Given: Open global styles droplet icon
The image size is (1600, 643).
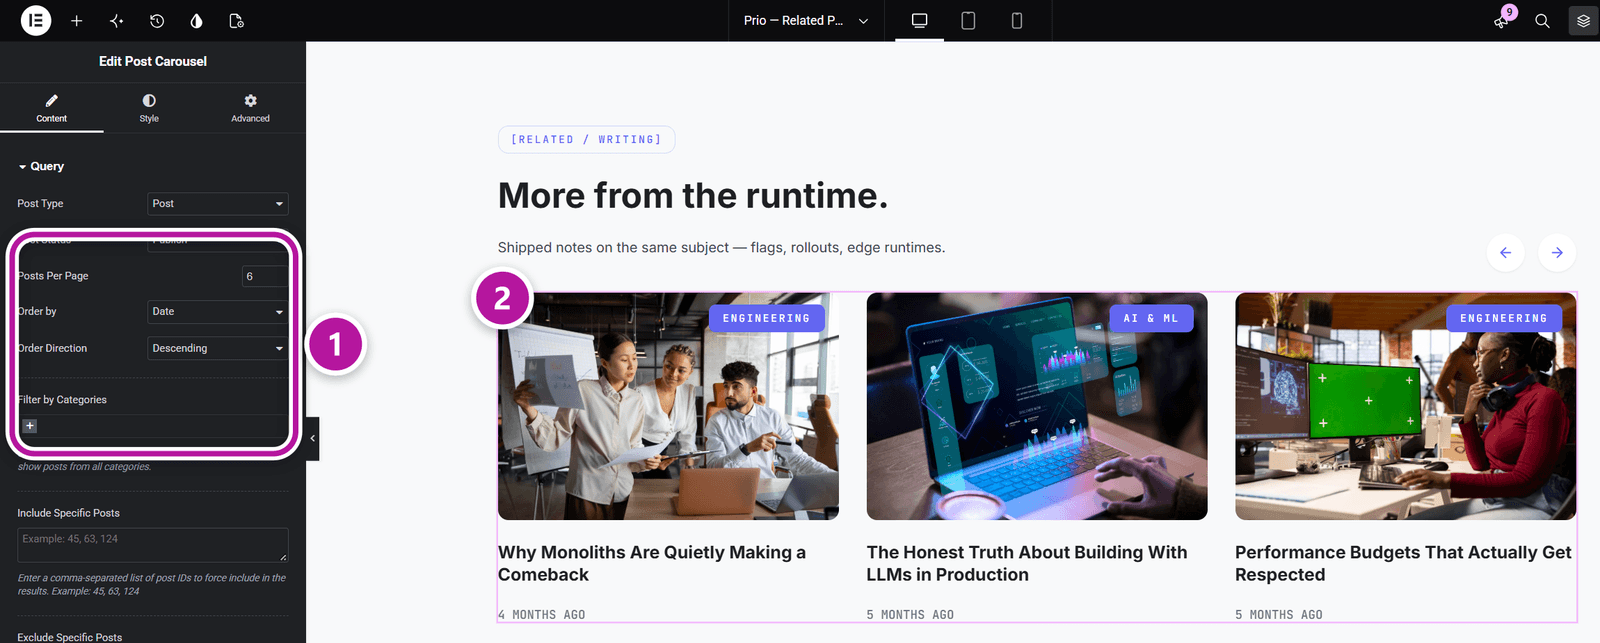Looking at the screenshot, I should click(x=196, y=20).
